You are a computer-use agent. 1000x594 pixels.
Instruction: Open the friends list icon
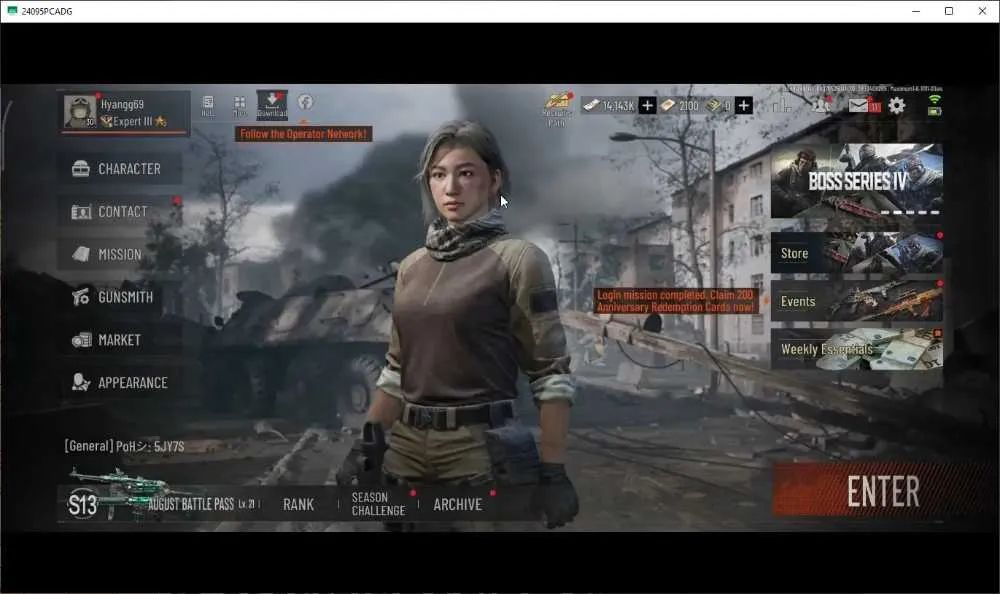(x=820, y=105)
